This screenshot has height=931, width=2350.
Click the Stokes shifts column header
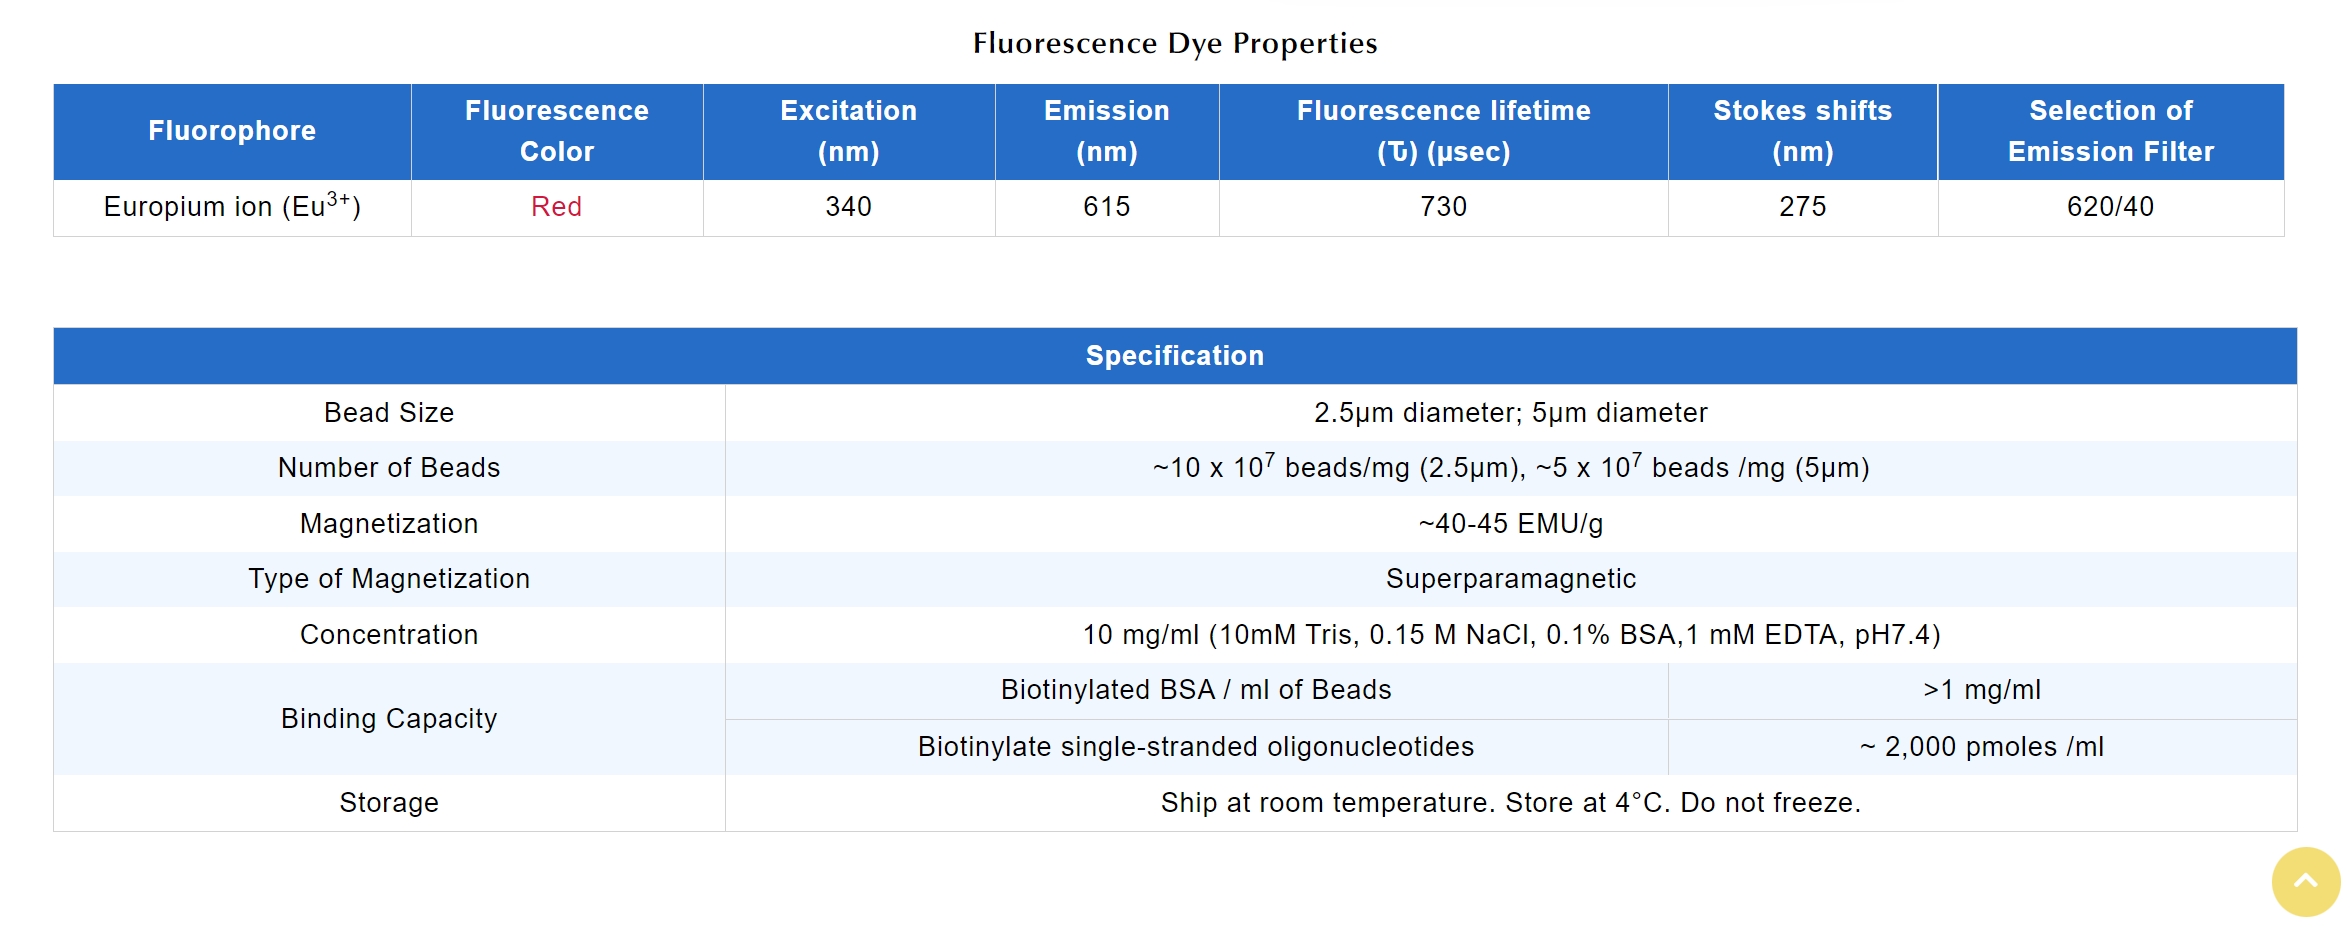tap(1802, 131)
